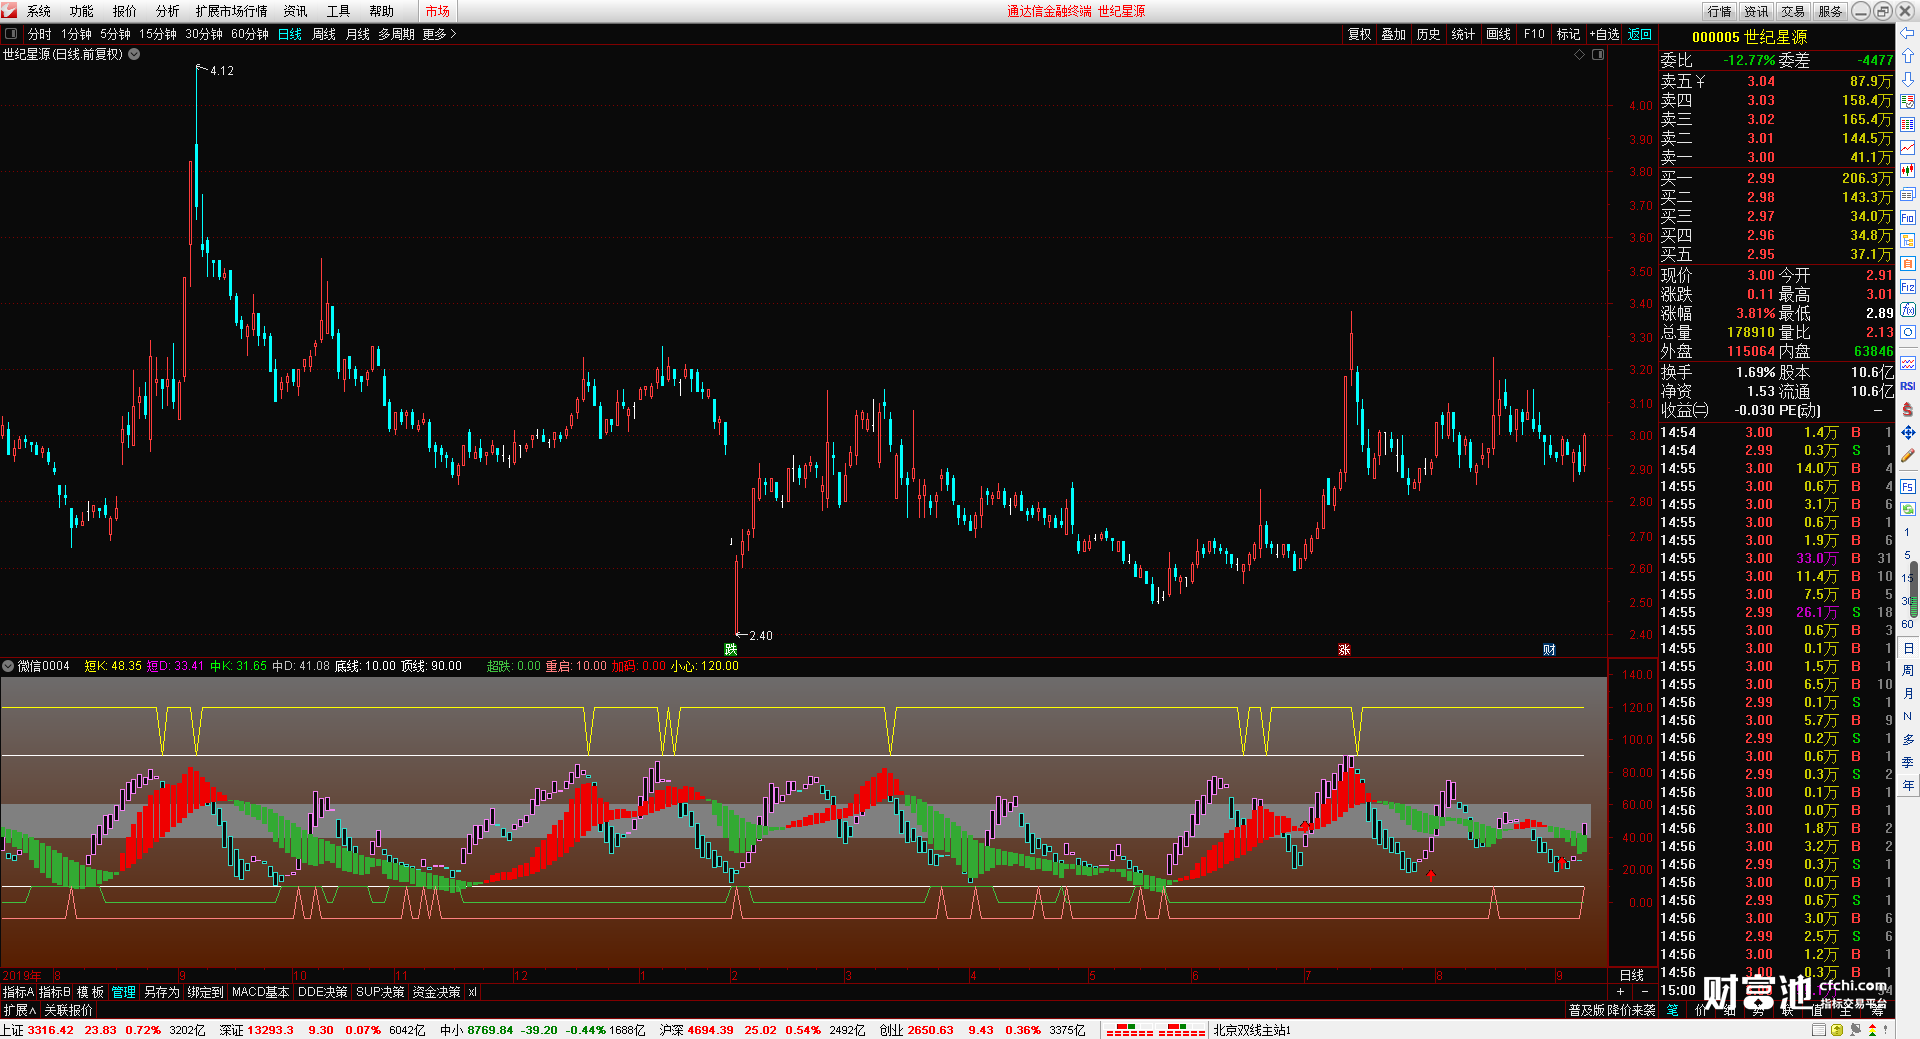Open the 功能 menu
The height and width of the screenshot is (1039, 1920).
(x=82, y=11)
